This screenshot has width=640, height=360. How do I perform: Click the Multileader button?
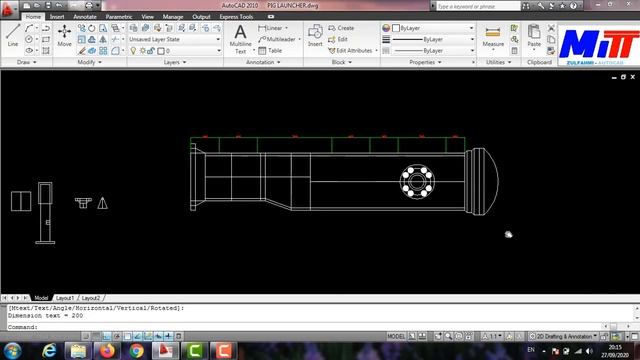click(277, 40)
